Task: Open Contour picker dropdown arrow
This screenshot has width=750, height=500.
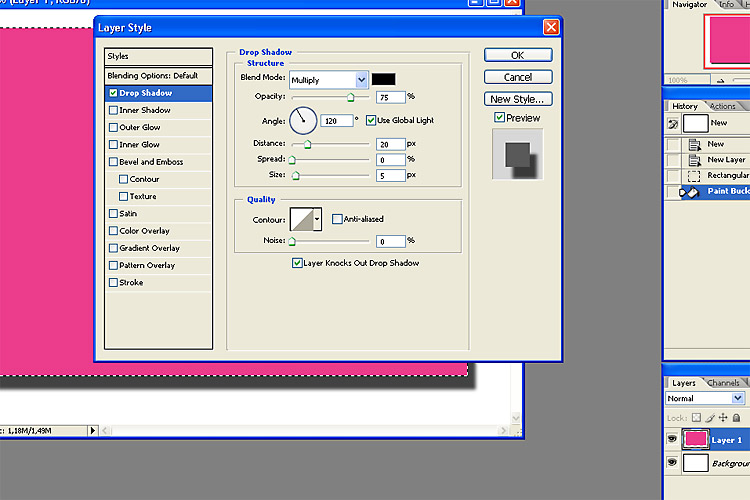Action: 317,219
